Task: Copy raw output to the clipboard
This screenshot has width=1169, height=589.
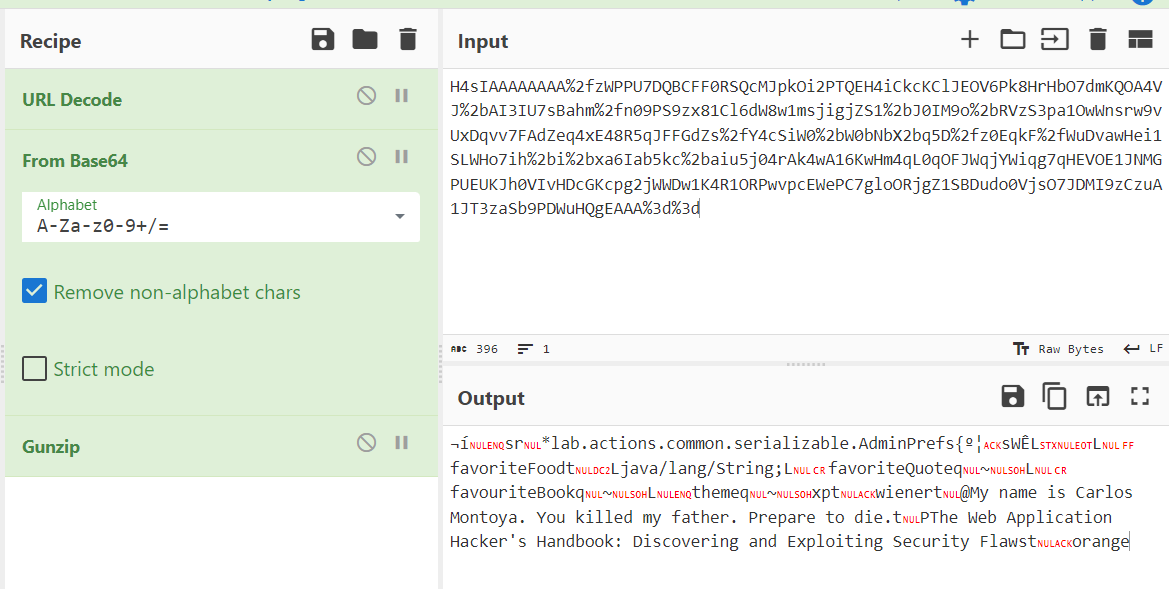Action: [1055, 397]
